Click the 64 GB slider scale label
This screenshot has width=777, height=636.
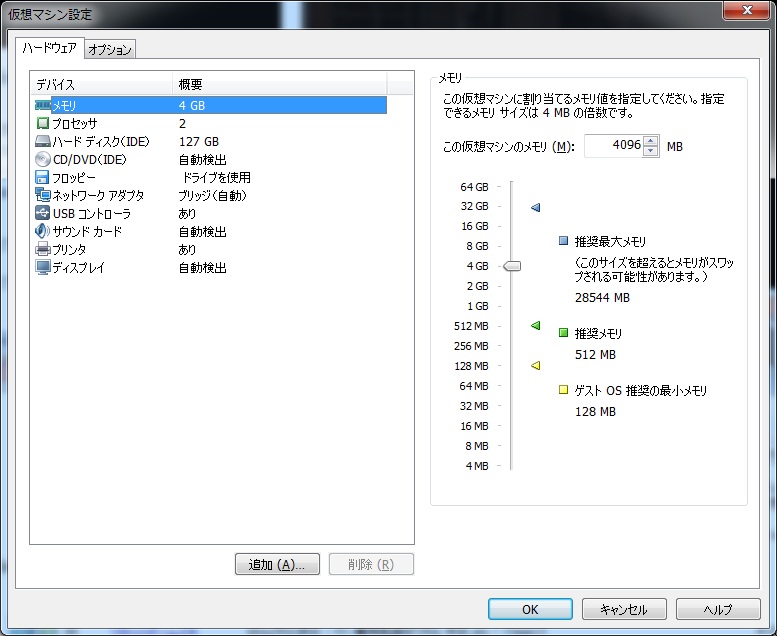(x=474, y=187)
